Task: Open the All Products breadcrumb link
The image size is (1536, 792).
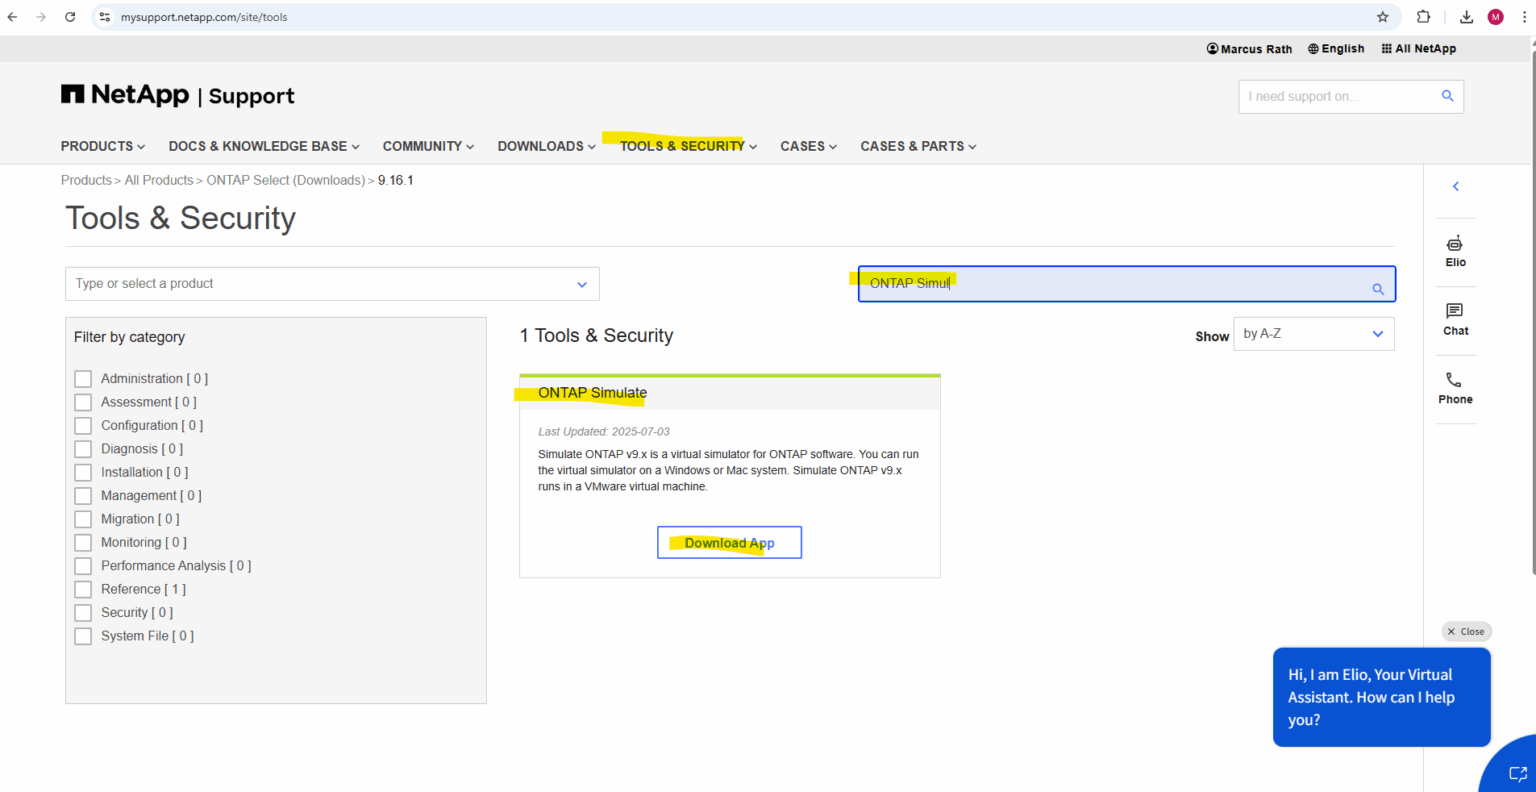Action: (158, 180)
